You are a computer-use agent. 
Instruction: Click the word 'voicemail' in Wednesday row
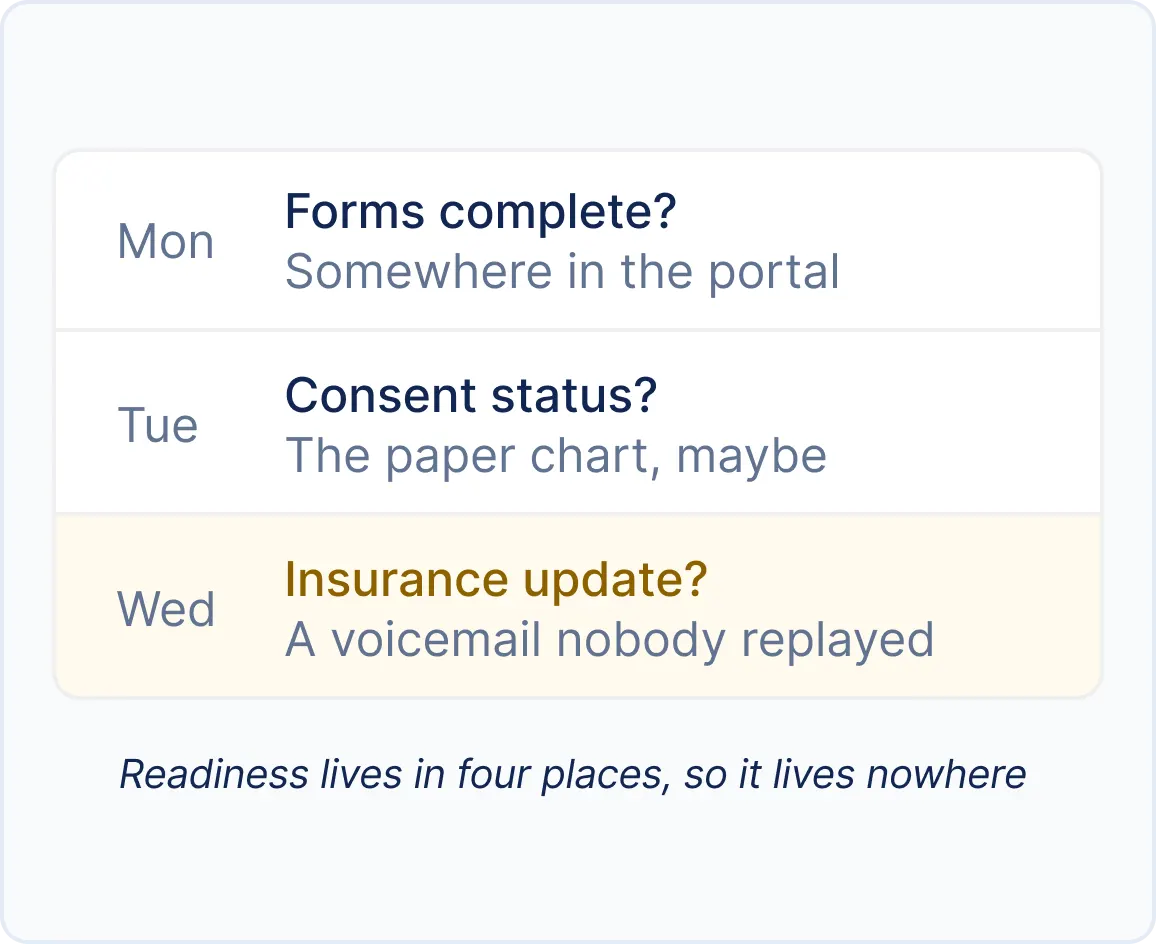(436, 639)
